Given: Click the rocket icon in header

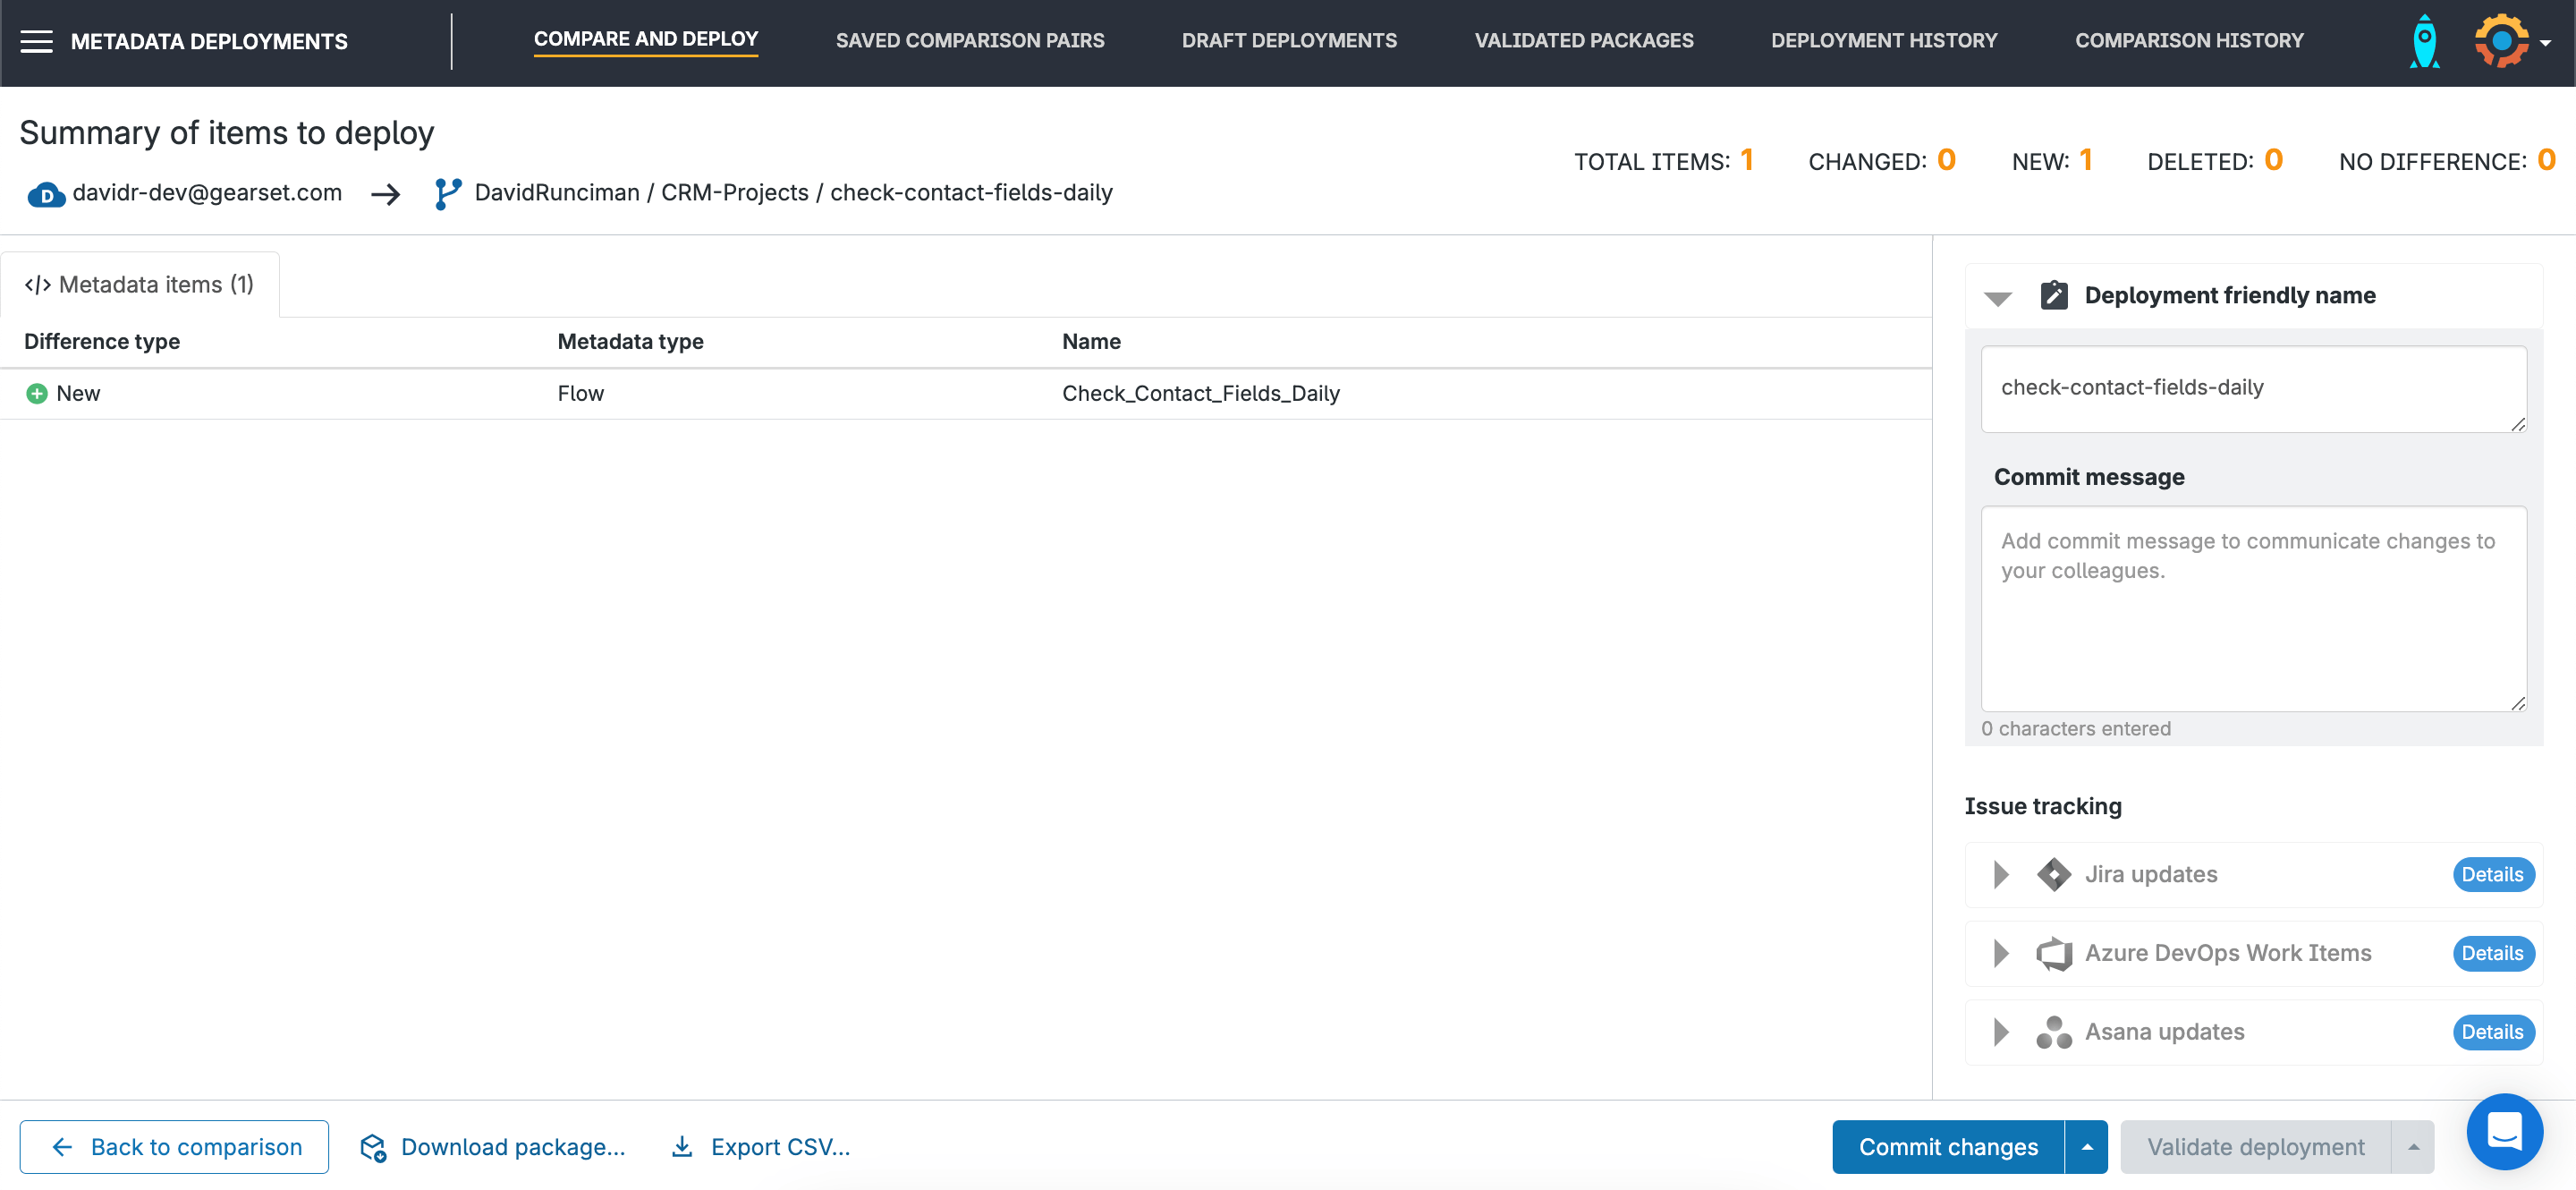Looking at the screenshot, I should pyautogui.click(x=2424, y=41).
